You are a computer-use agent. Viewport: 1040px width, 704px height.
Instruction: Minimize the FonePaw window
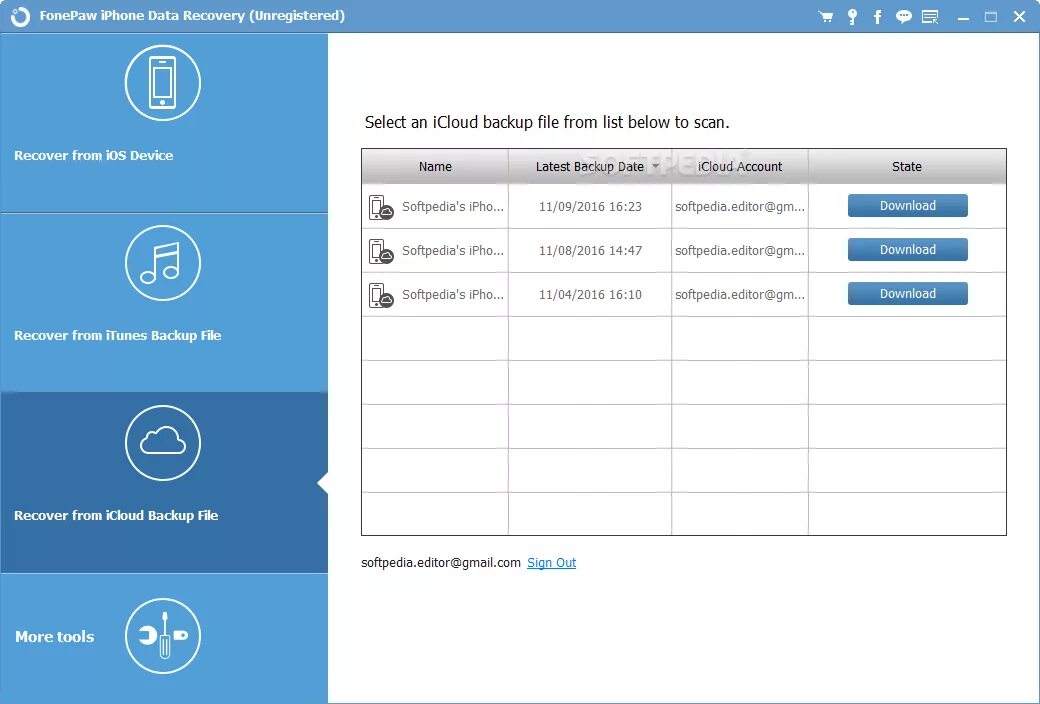[x=963, y=18]
